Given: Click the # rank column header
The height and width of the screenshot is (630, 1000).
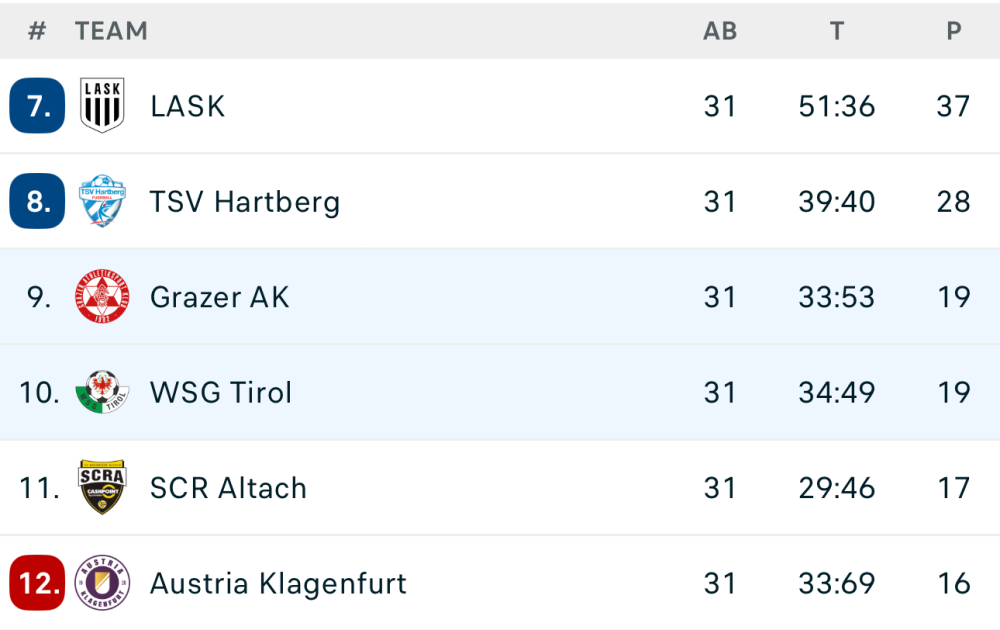Looking at the screenshot, I should 37,31.
